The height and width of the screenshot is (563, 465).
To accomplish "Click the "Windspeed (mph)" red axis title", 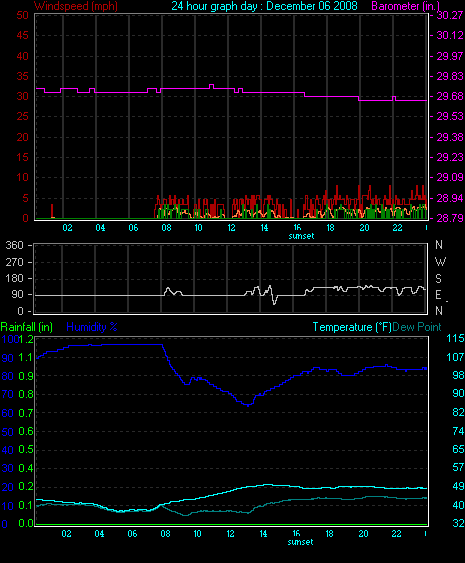I will pos(76,6).
